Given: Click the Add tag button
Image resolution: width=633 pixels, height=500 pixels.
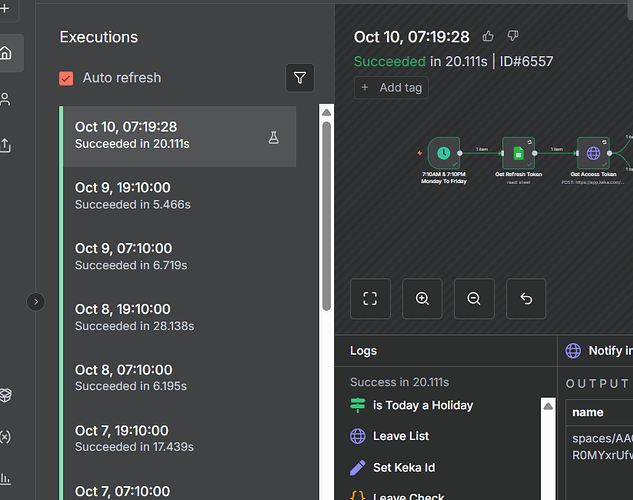Looking at the screenshot, I should [x=391, y=88].
